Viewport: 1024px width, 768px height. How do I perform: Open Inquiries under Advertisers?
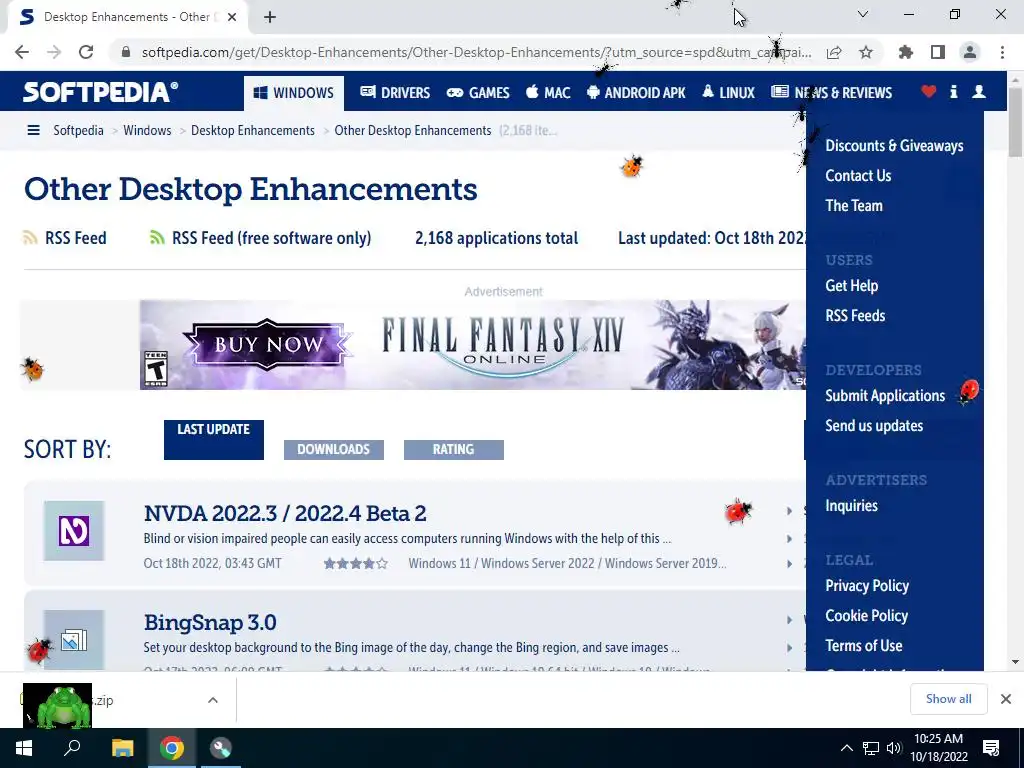[x=851, y=506]
